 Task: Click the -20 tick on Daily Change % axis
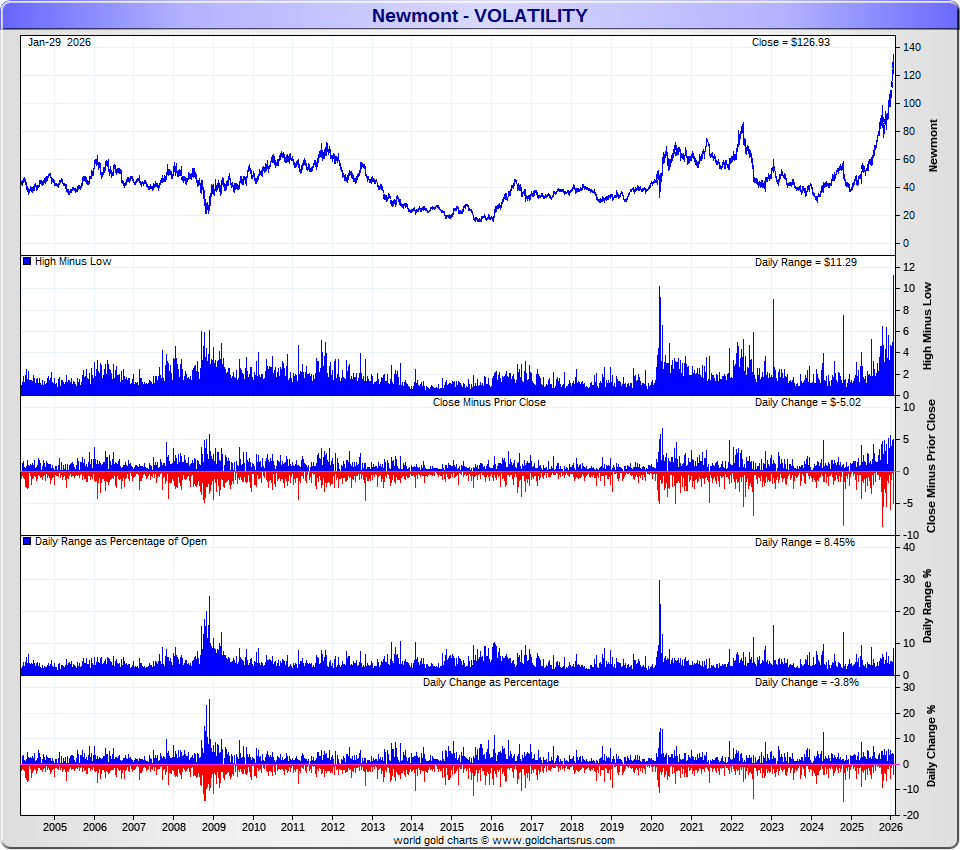(910, 815)
